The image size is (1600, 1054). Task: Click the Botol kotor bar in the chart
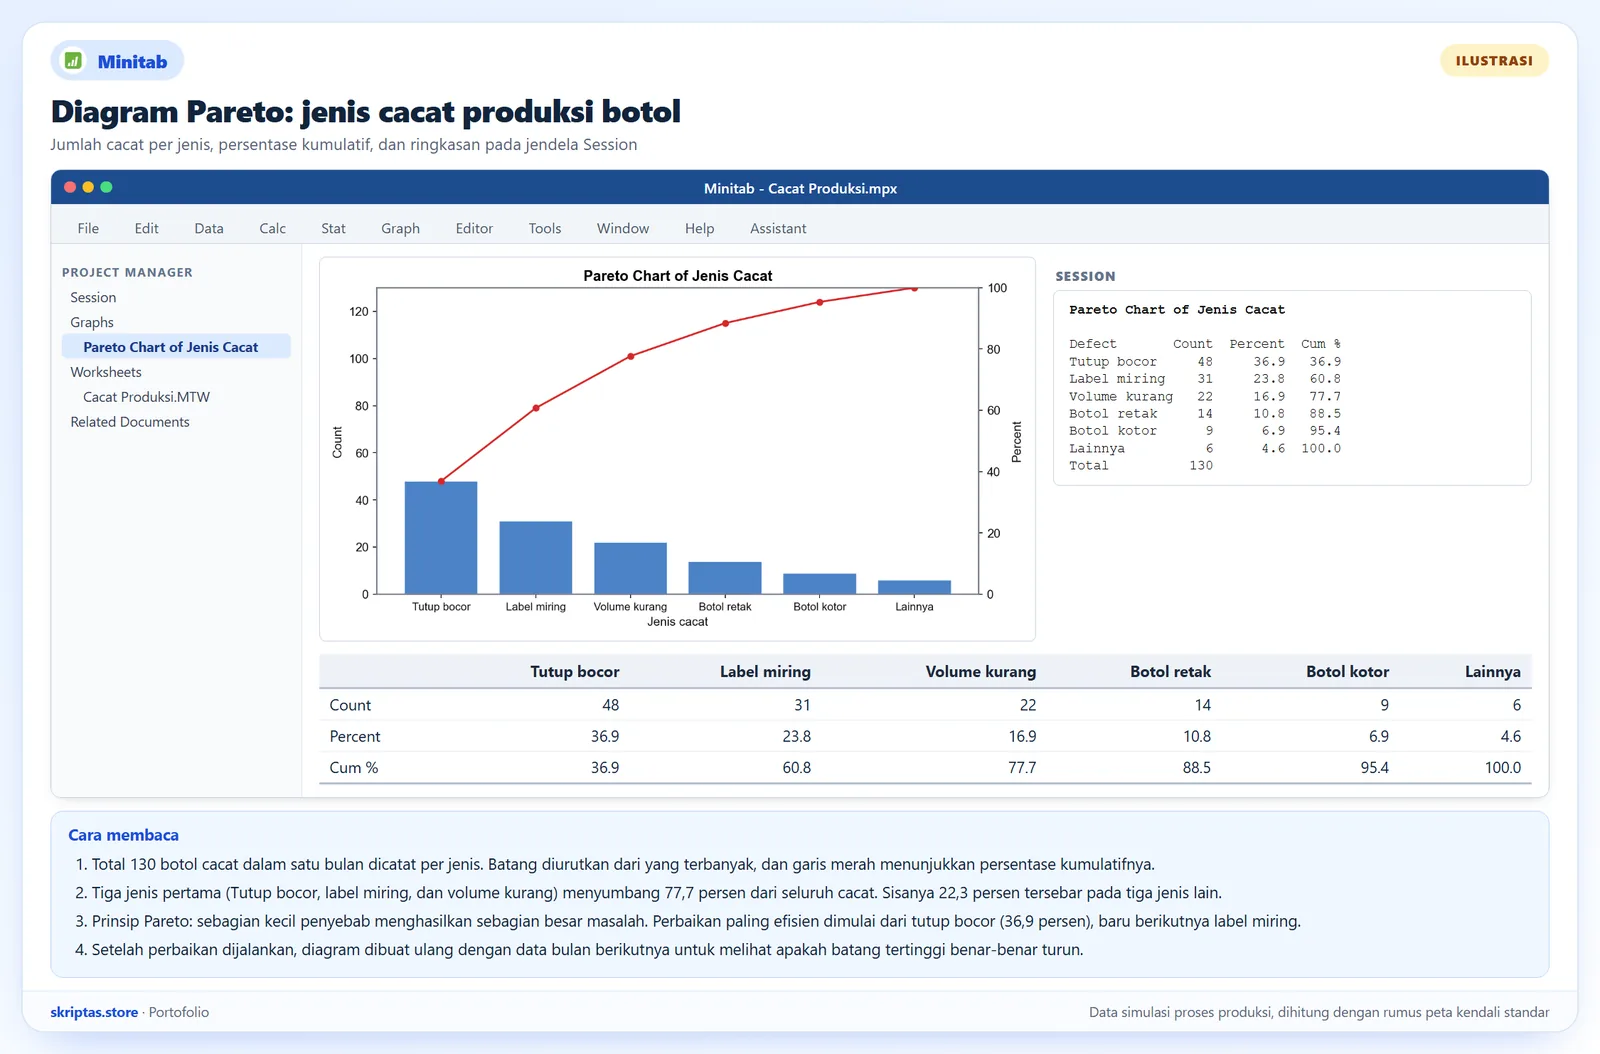coord(820,584)
